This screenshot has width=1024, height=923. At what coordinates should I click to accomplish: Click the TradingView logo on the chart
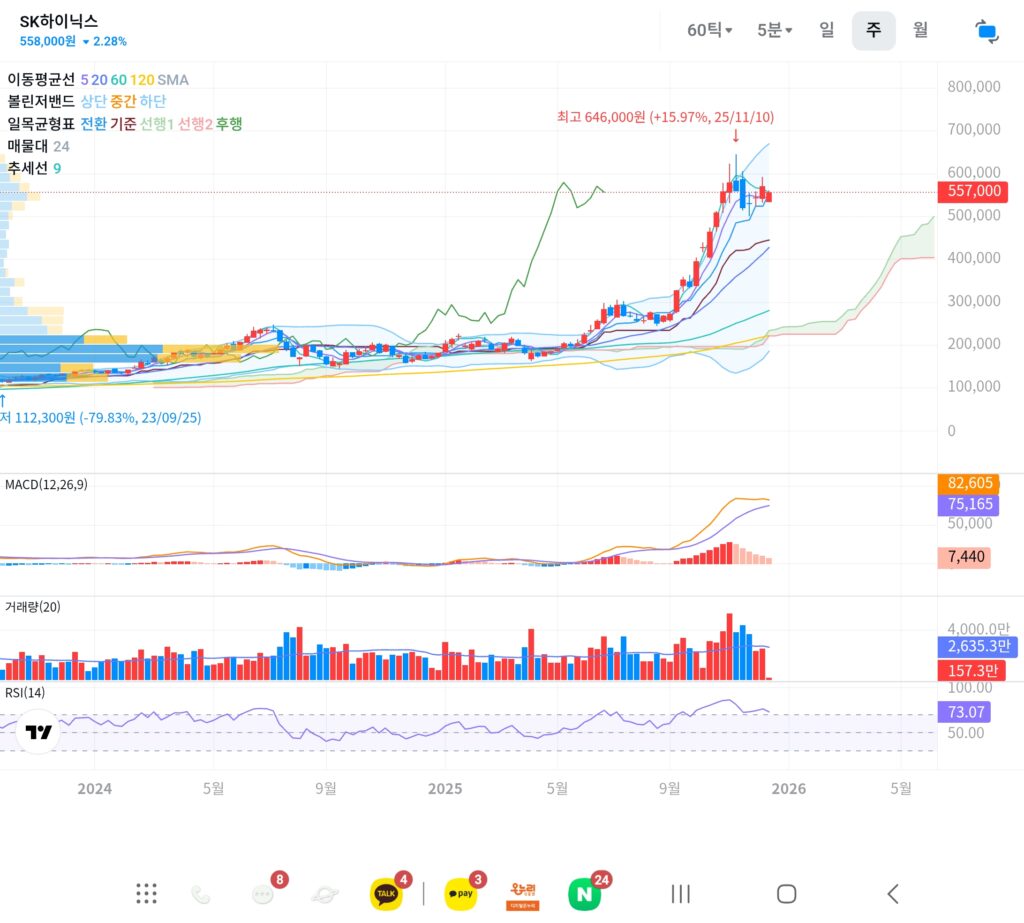pyautogui.click(x=38, y=732)
